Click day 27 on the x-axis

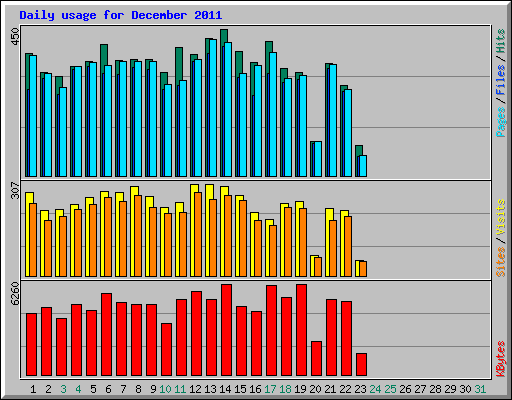[x=420, y=389]
